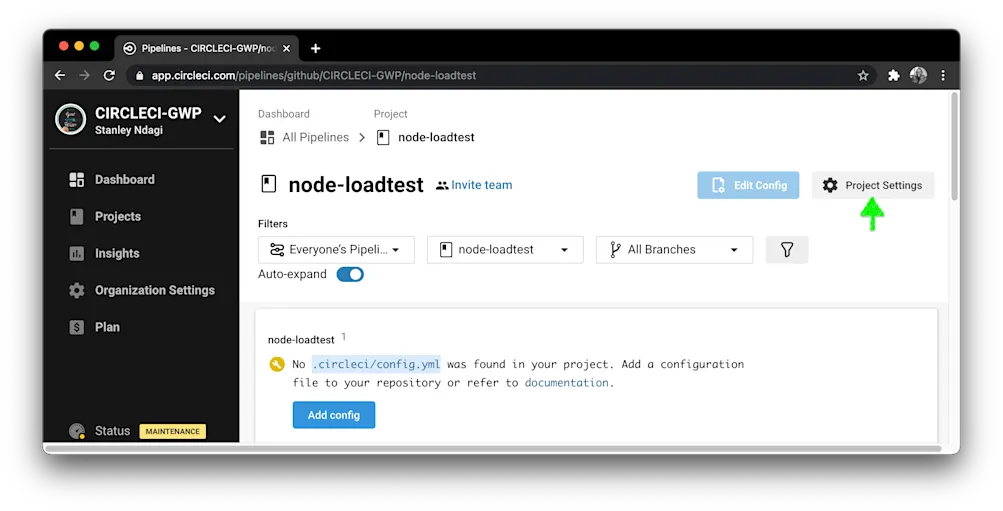This screenshot has width=1003, height=511.
Task: Click the wrench warning icon
Action: coord(277,365)
